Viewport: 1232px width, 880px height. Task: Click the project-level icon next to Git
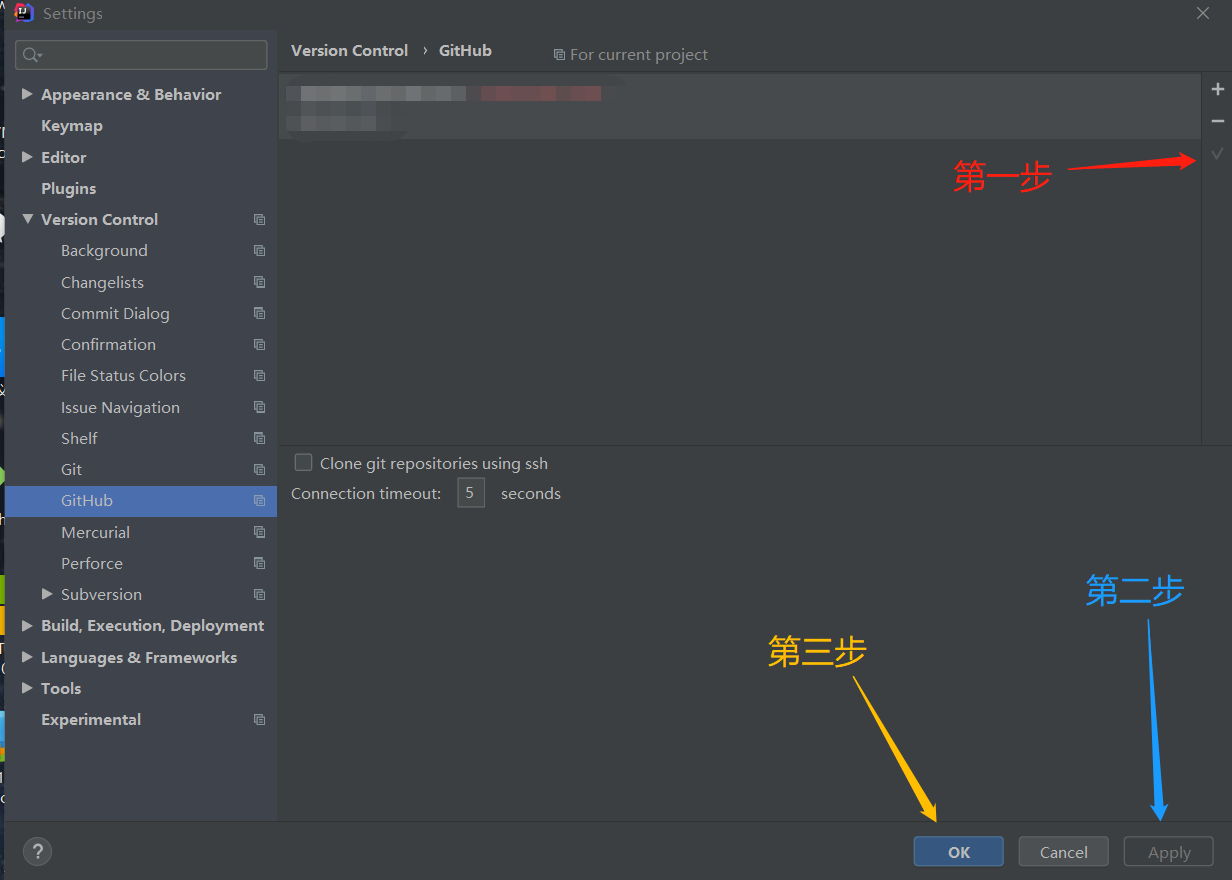[260, 470]
